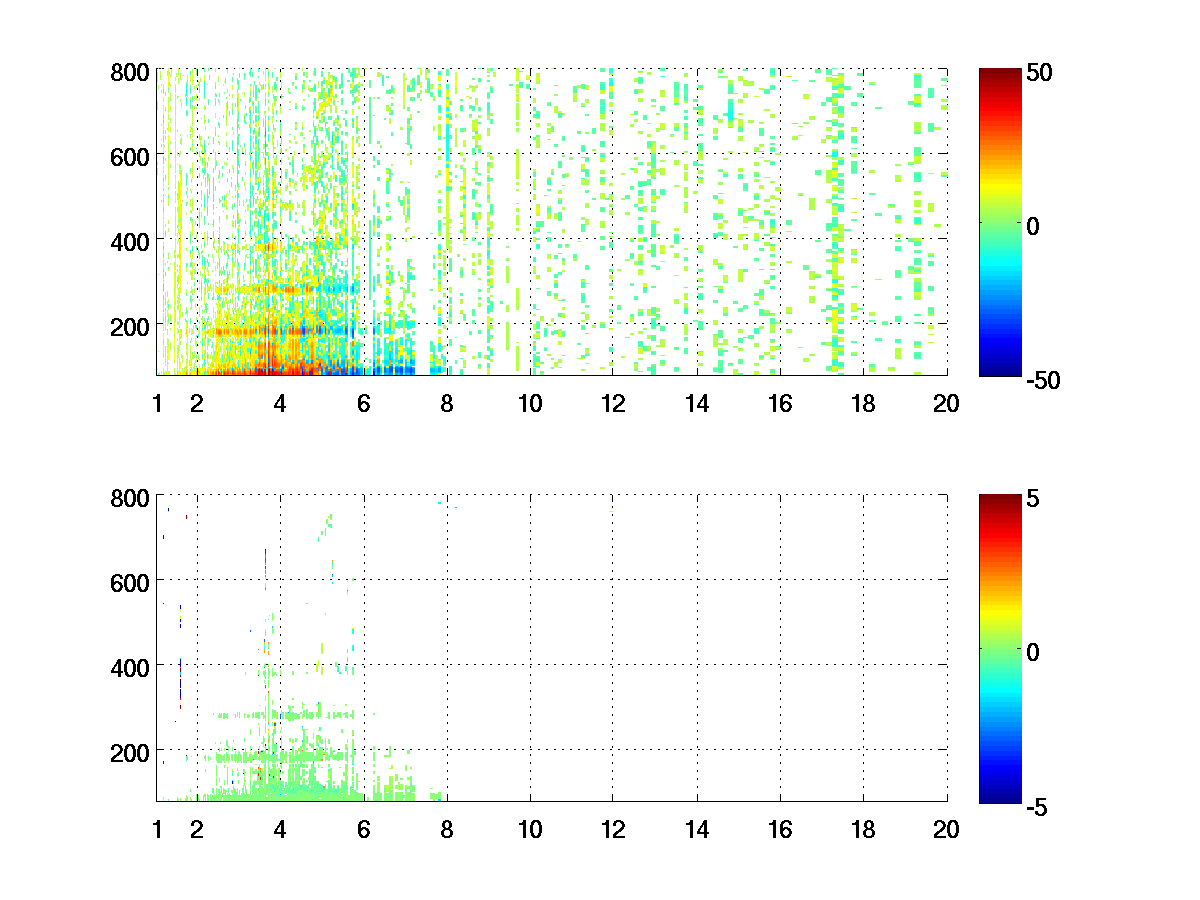
Task: Click x-axis tick 12 under bottom plot
Action: tap(613, 829)
